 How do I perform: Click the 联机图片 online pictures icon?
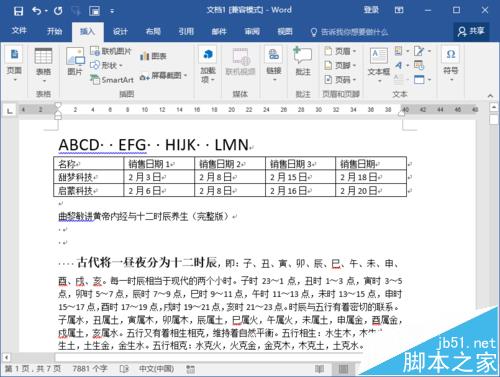111,51
